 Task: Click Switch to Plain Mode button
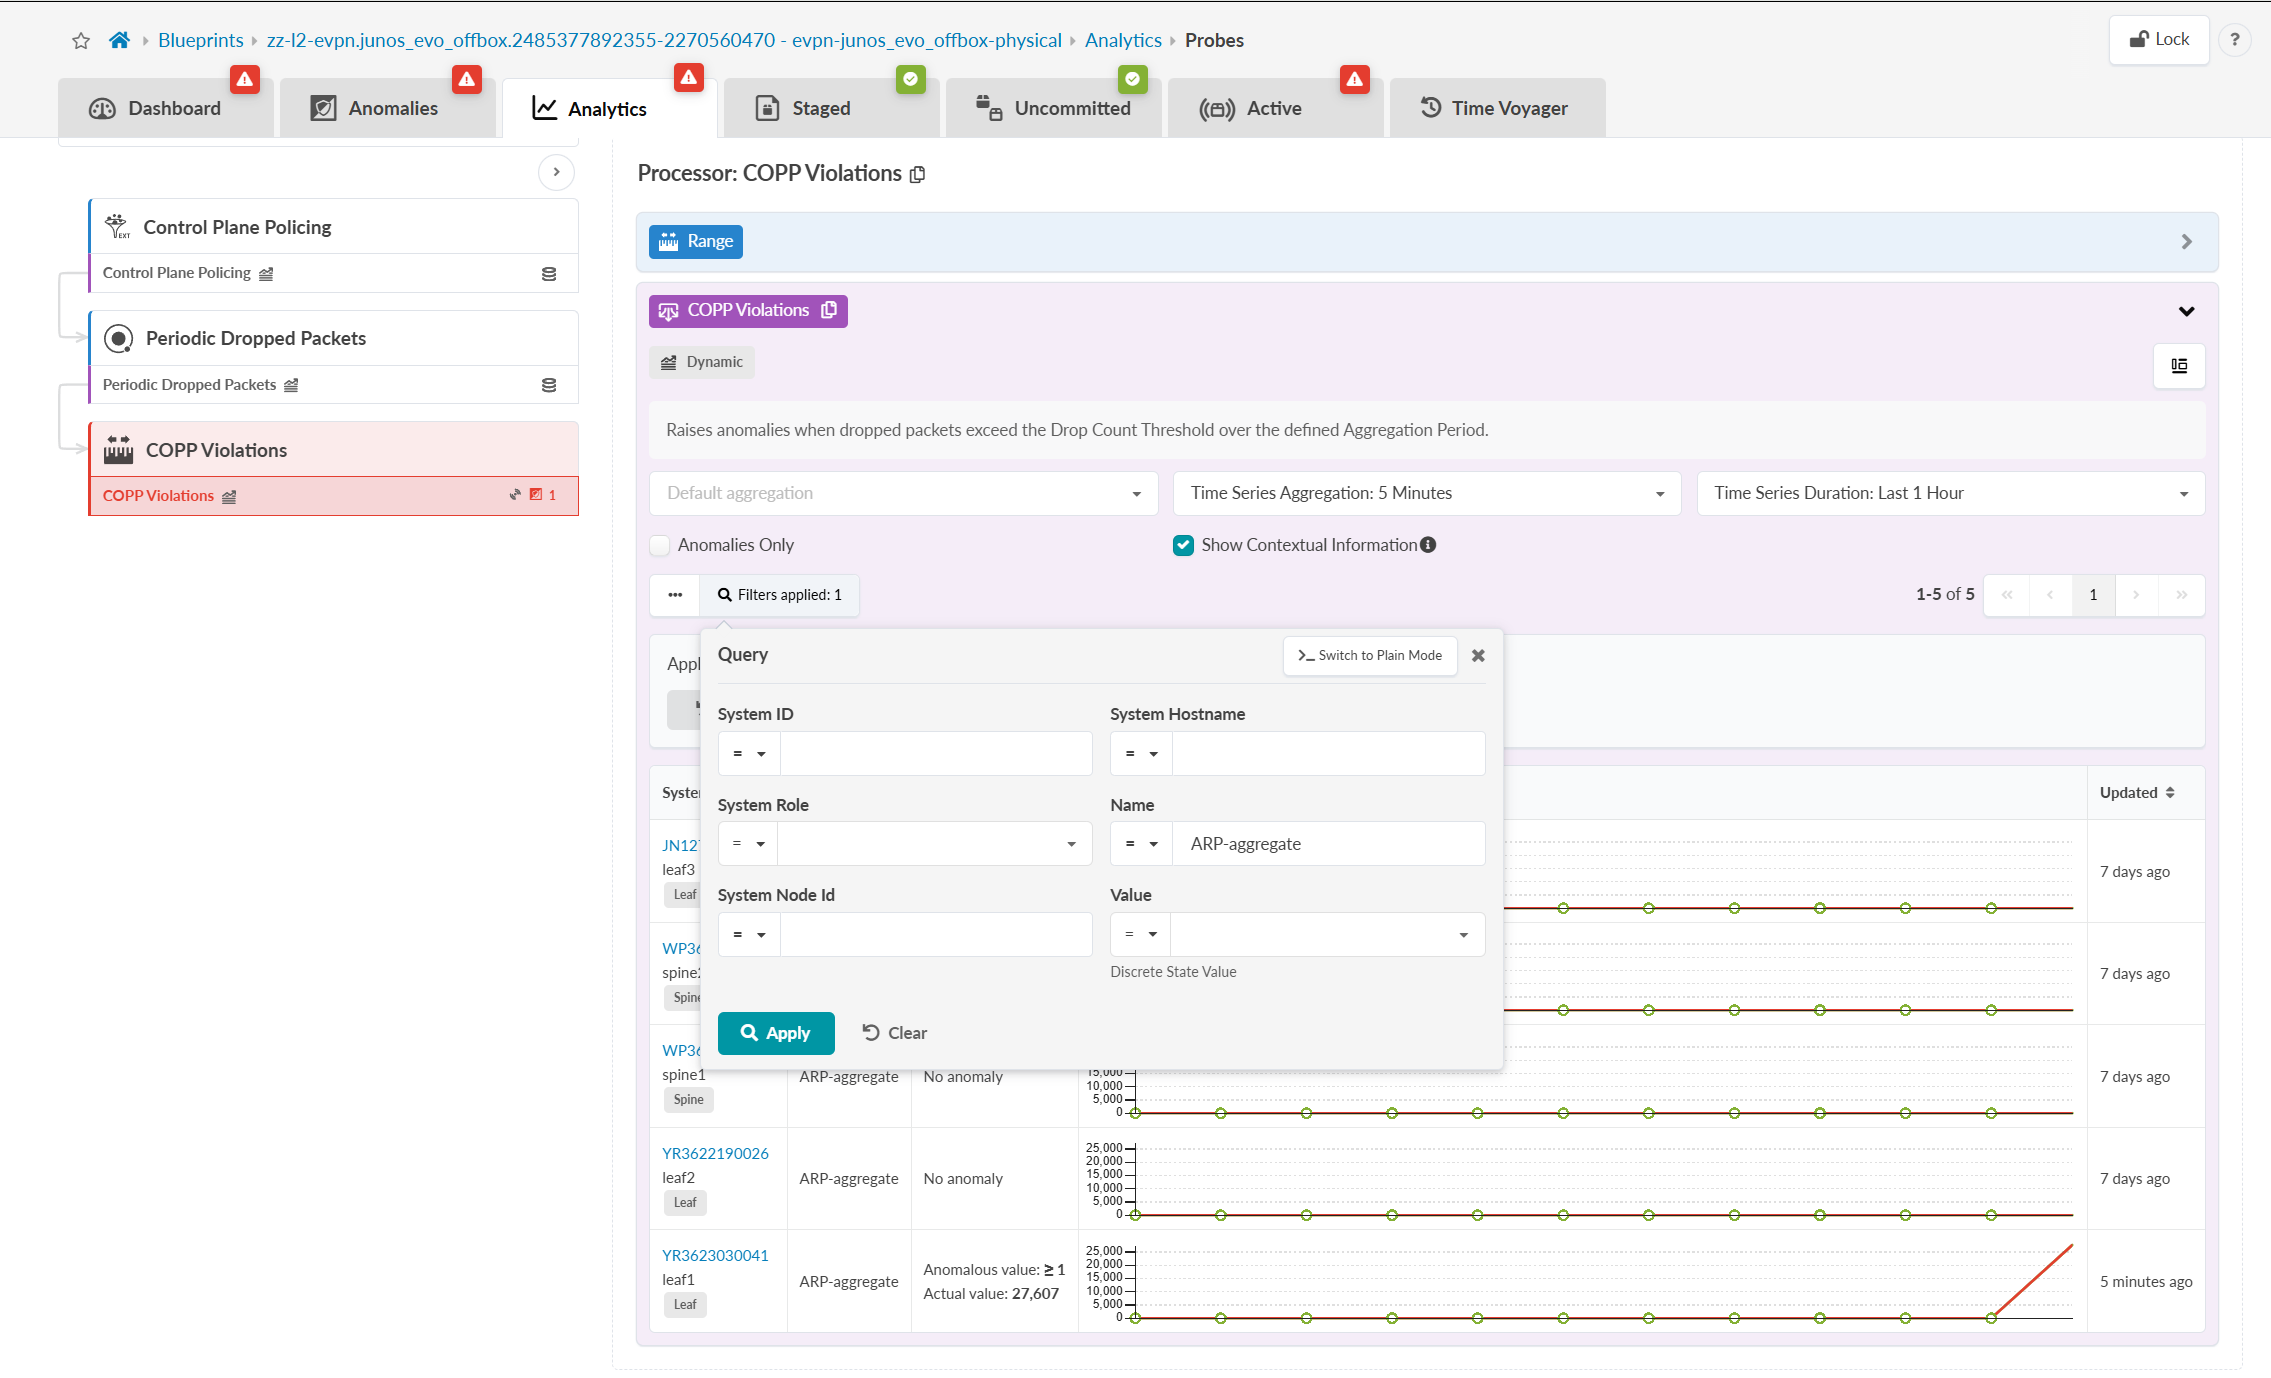[x=1370, y=656]
